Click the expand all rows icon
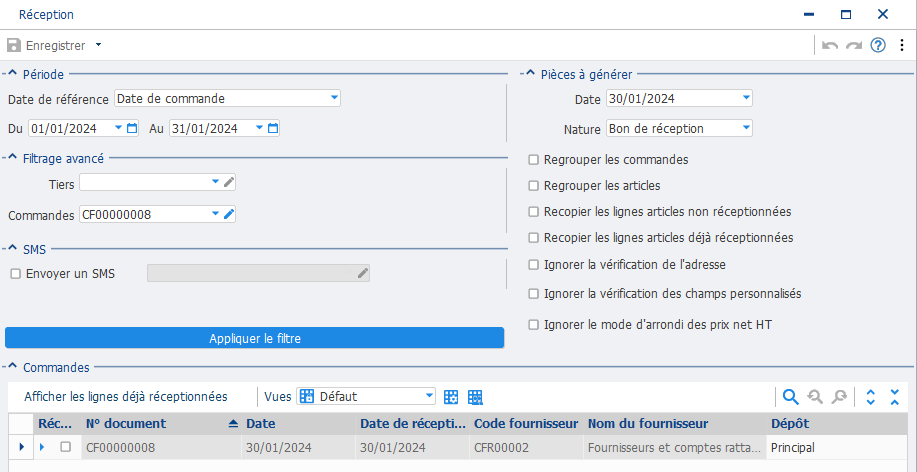Image resolution: width=917 pixels, height=472 pixels. coord(871,397)
